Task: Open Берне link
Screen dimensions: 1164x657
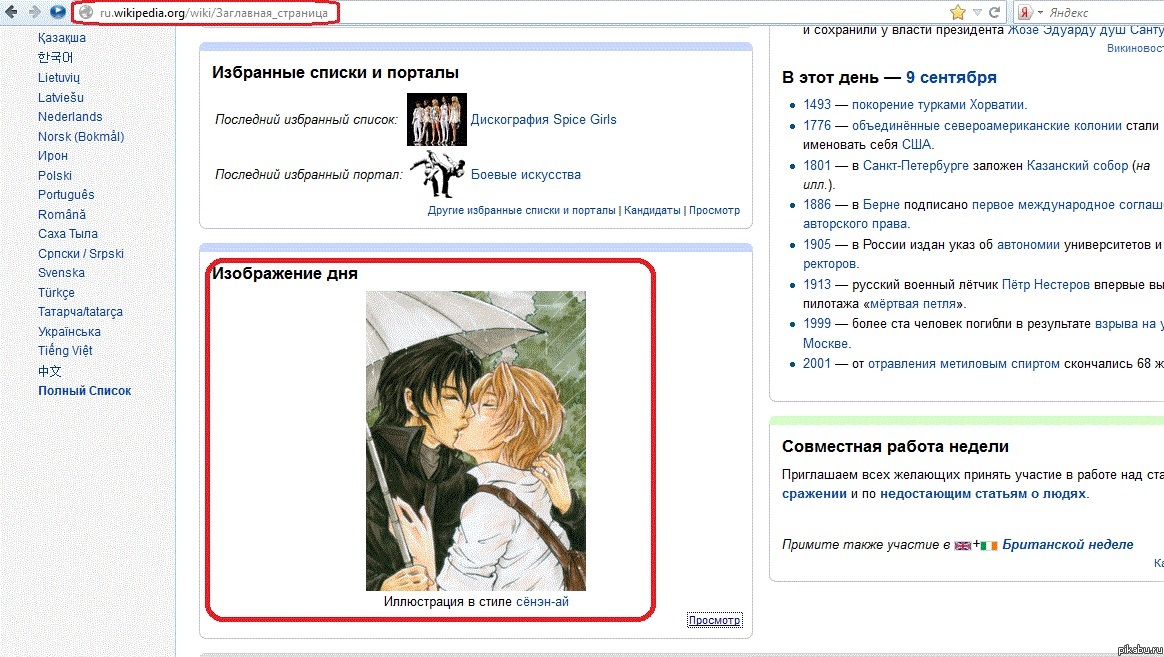Action: [x=881, y=205]
